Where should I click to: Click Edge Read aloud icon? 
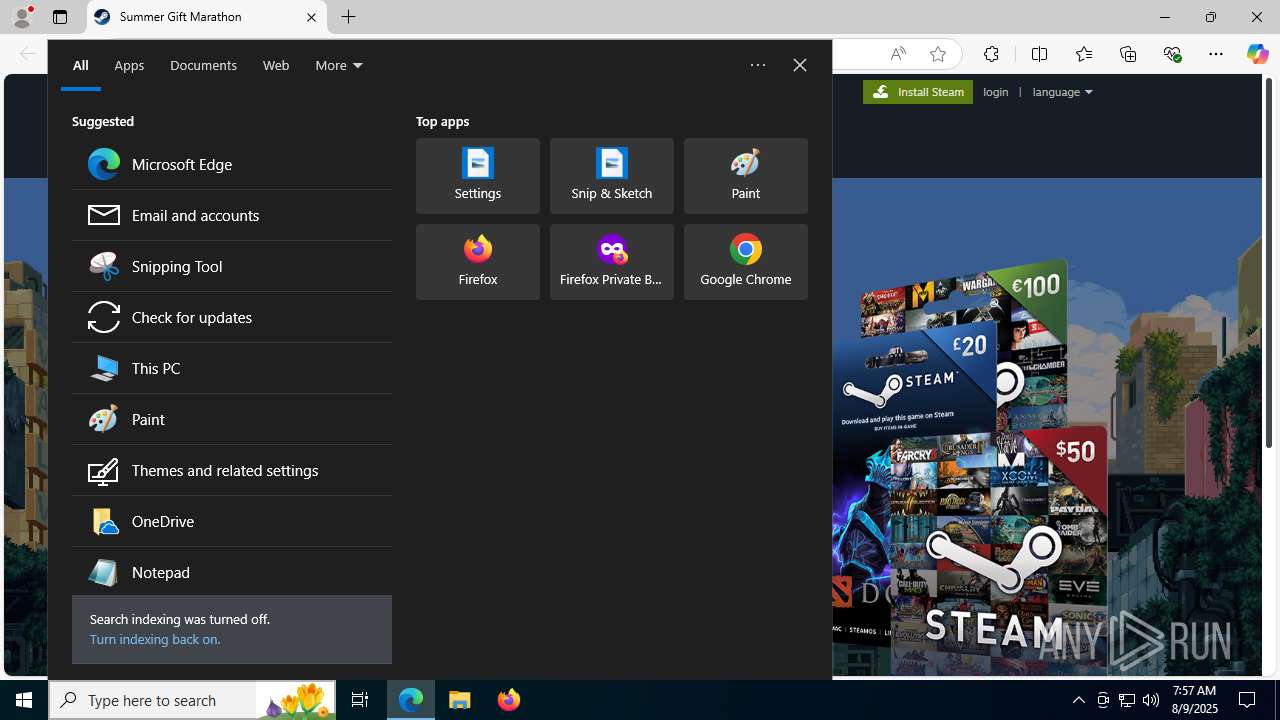(898, 54)
